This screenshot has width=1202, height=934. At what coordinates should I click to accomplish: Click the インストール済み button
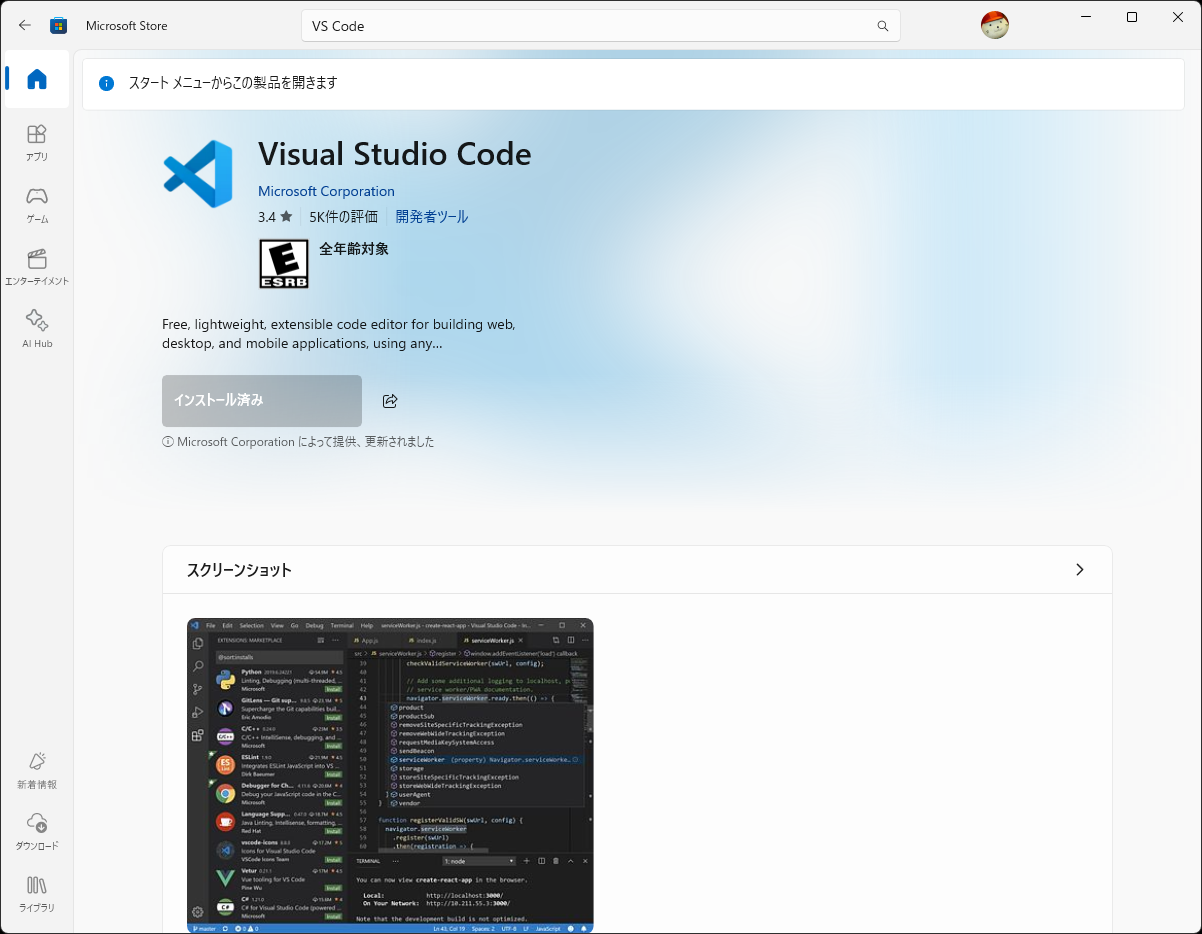point(261,400)
